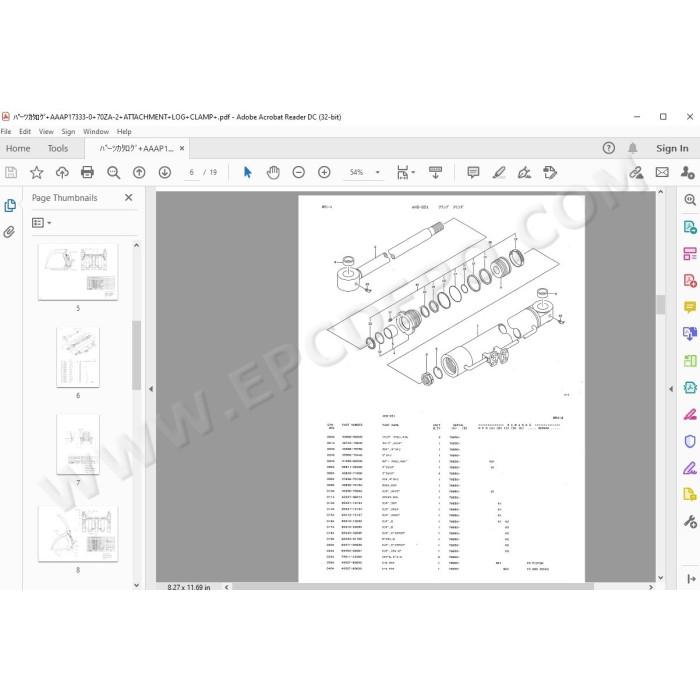Click the scrolling mode toolbar icon
700x700 pixels.
435,172
